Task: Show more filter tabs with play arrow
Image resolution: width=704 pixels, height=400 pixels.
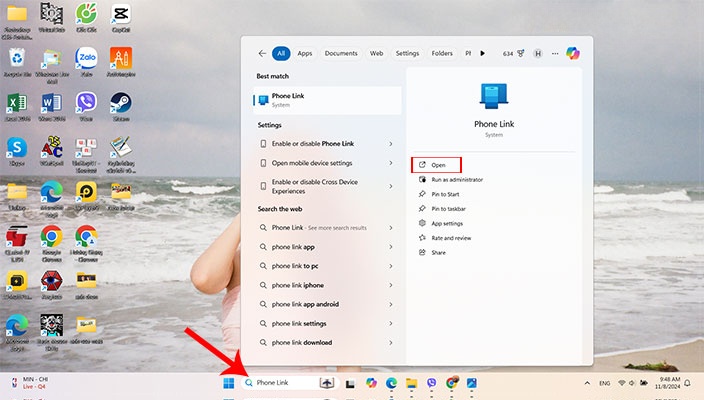Action: pos(482,53)
